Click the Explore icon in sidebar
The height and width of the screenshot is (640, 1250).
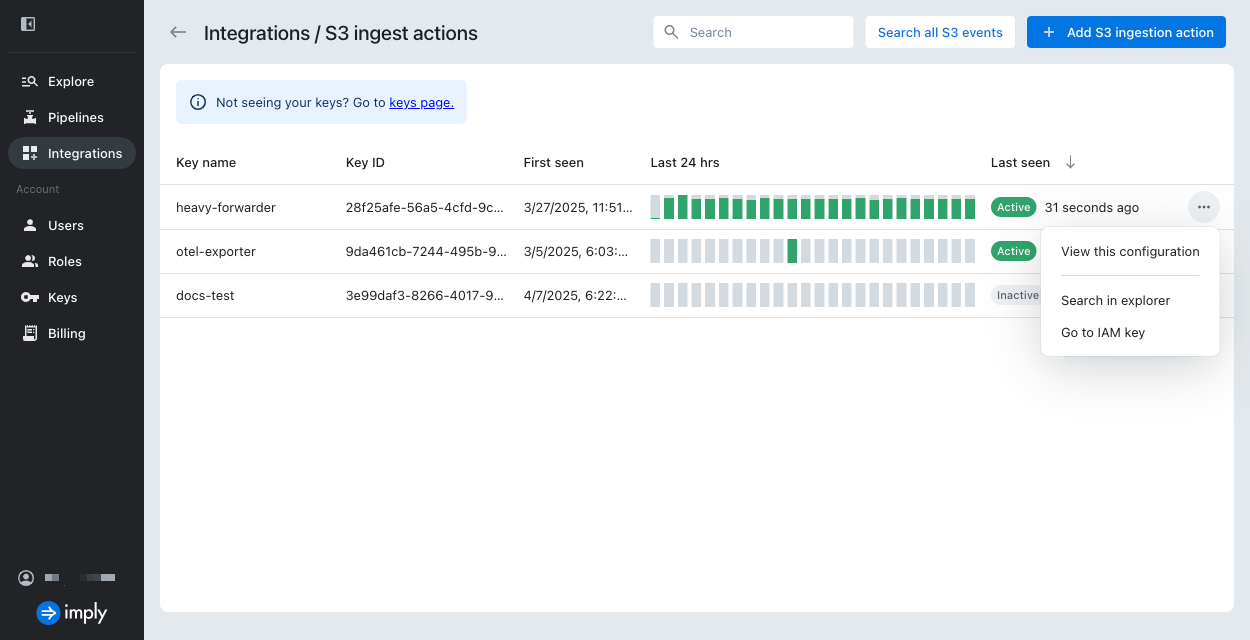pyautogui.click(x=29, y=81)
